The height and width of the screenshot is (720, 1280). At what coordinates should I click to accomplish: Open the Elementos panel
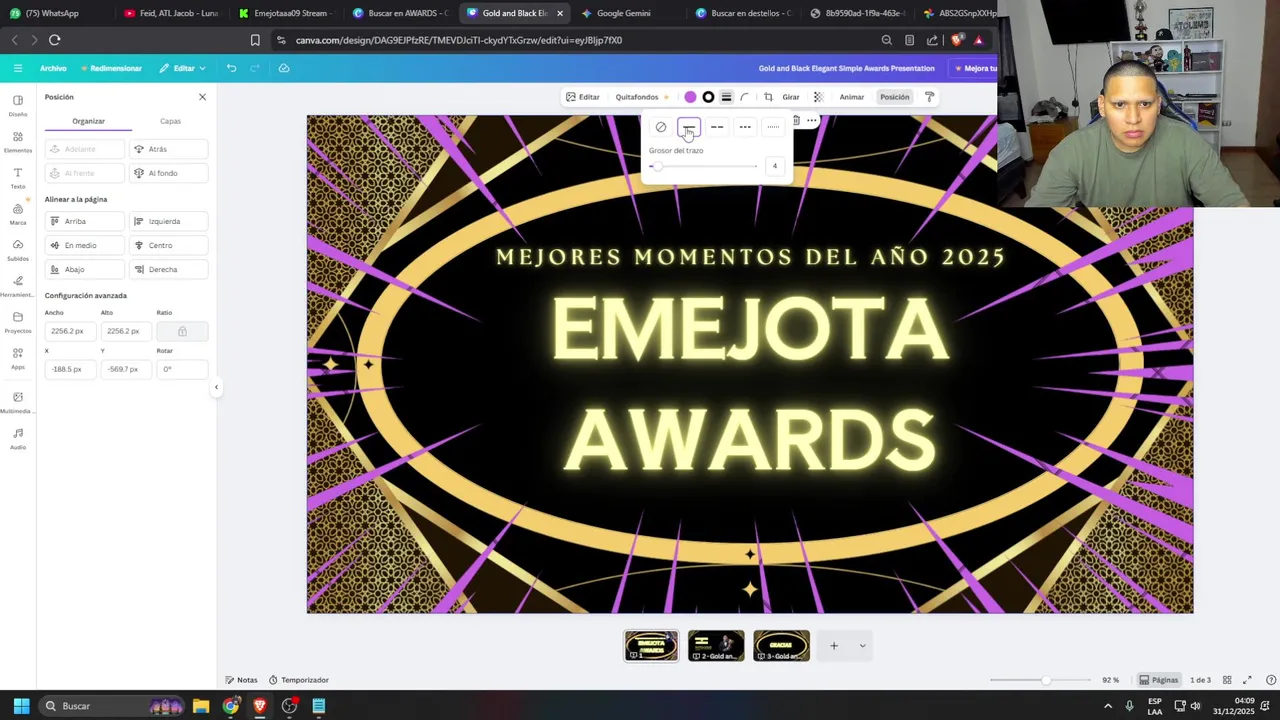point(18,141)
